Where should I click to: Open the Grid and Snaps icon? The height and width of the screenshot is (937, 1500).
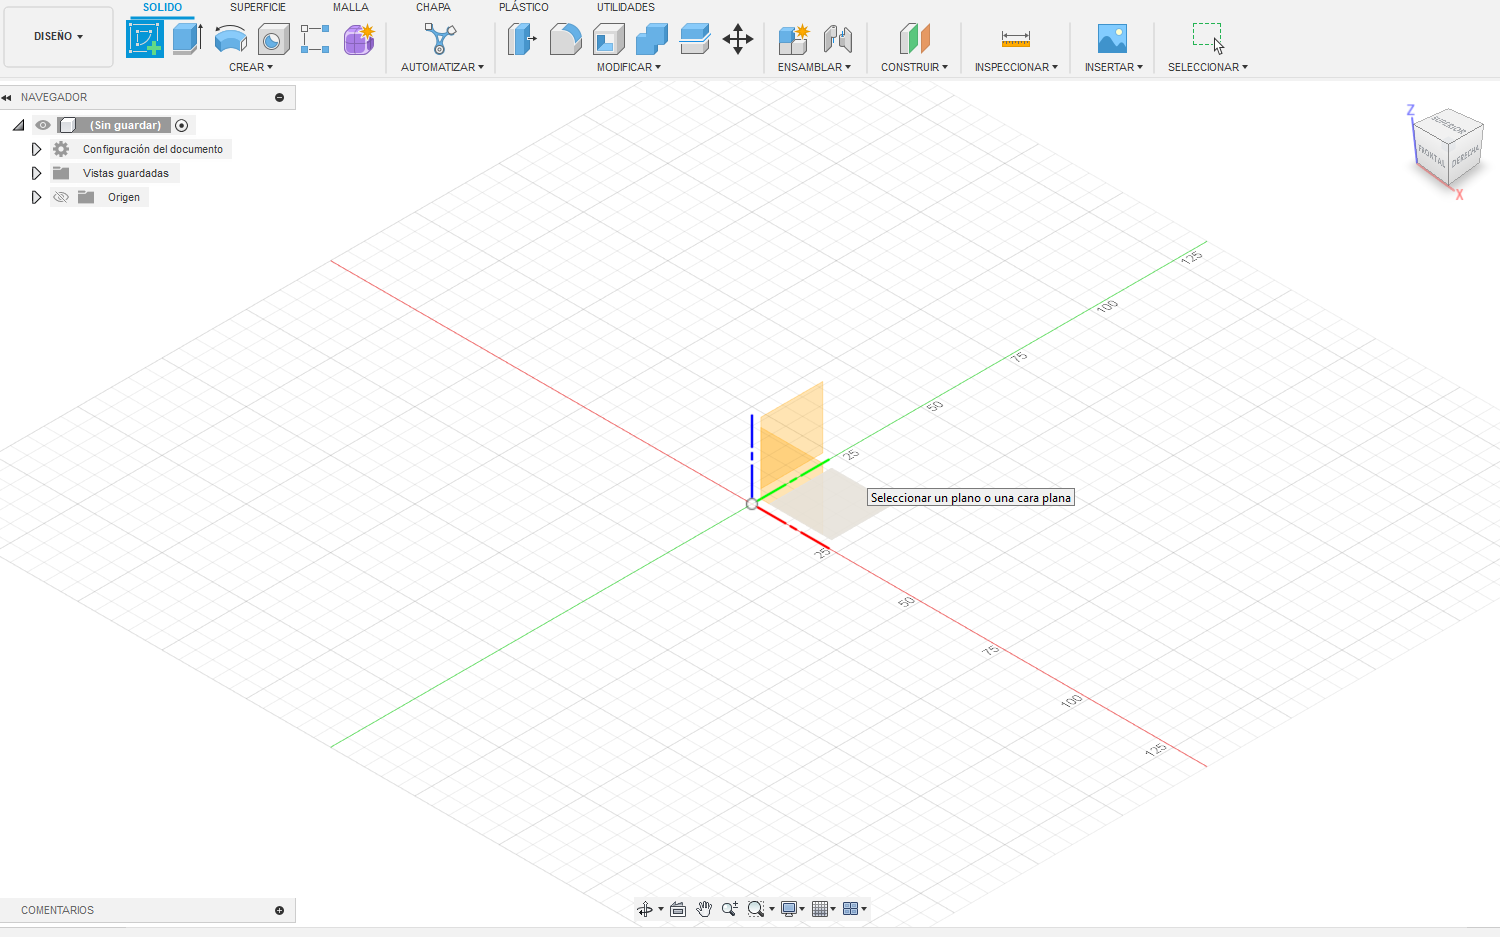pos(821,909)
